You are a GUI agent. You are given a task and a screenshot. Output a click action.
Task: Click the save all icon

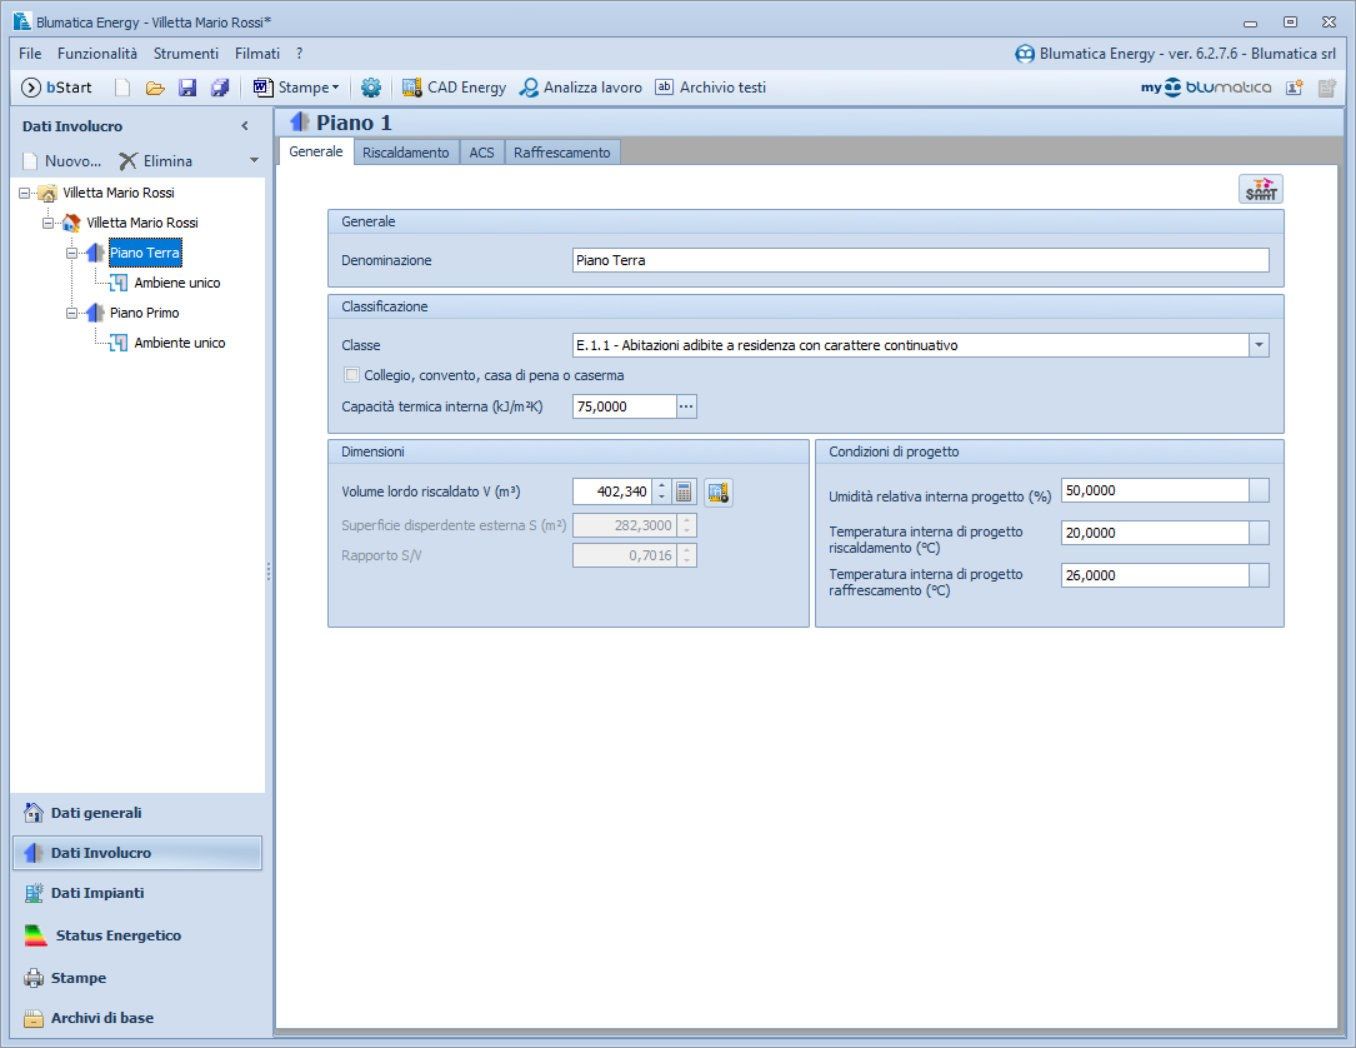point(220,88)
